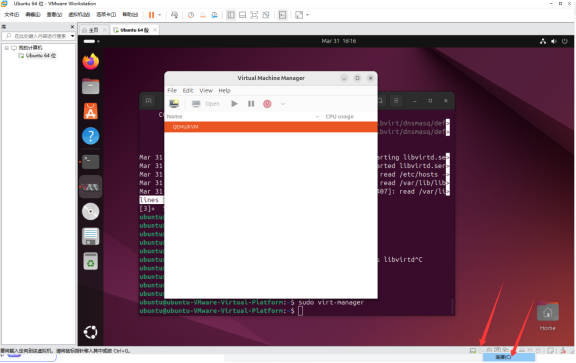Screen dimensions: 576x363
Task: Click the Virtual Machine Manager dock icon
Action: coord(91,187)
